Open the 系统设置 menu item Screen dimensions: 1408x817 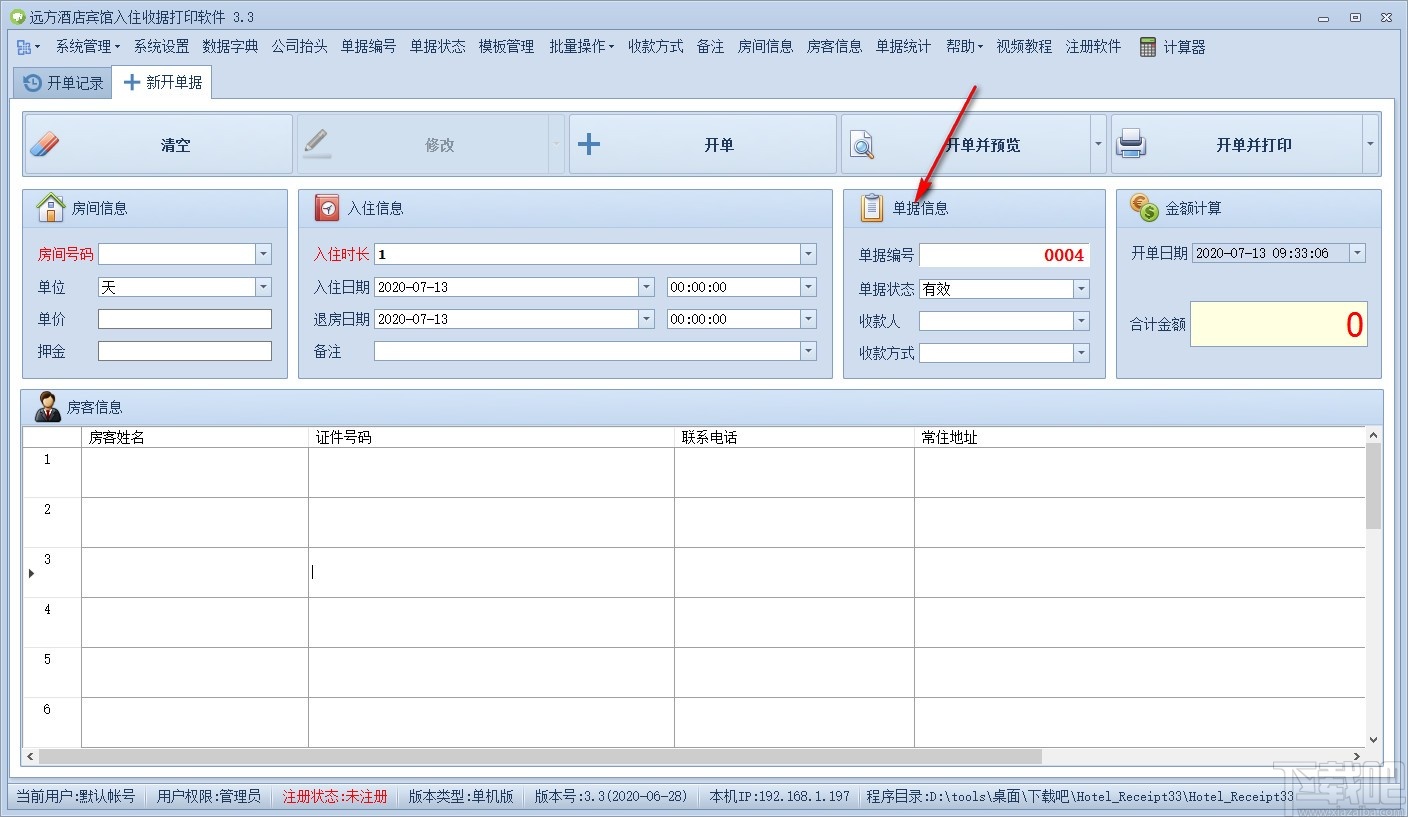[161, 47]
